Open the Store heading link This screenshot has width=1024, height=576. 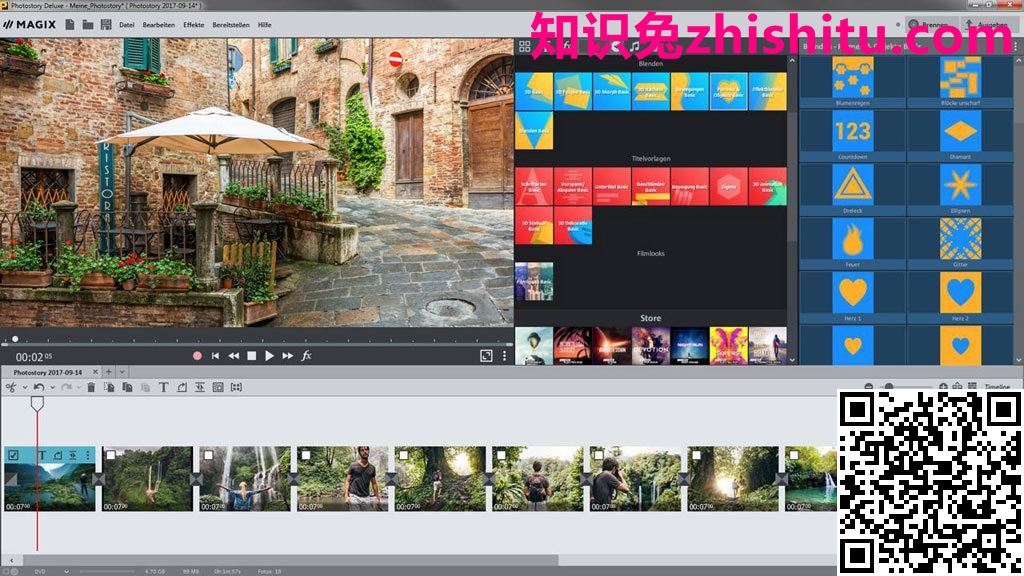point(650,318)
